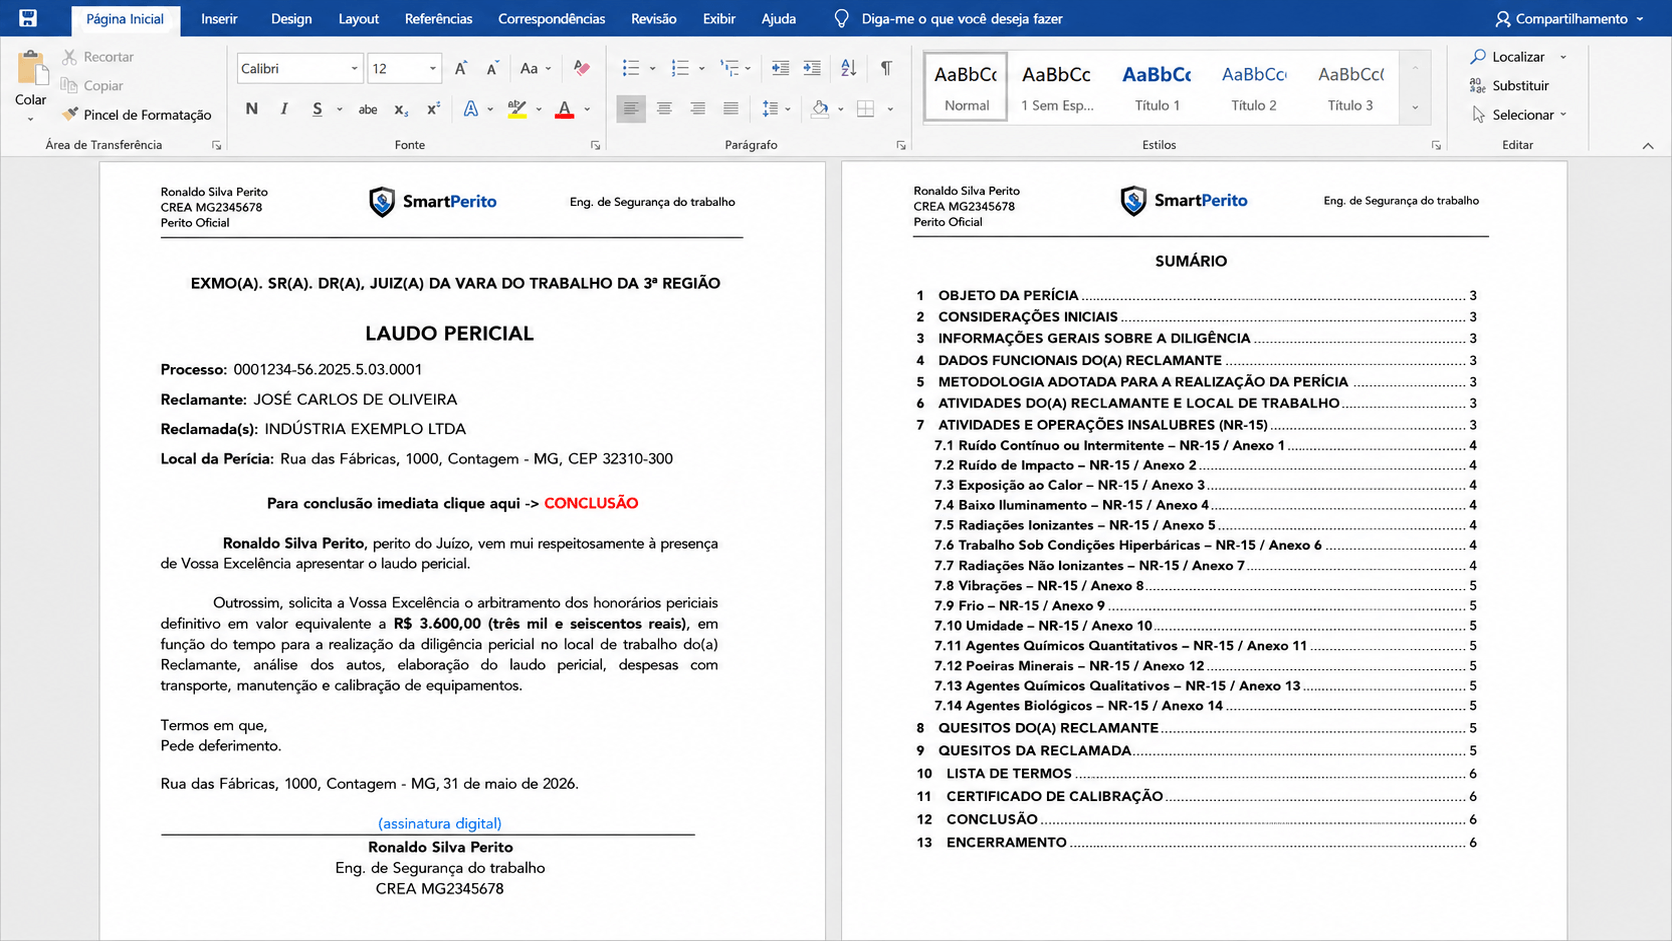Click the Save disk icon
The image size is (1672, 941).
click(28, 18)
